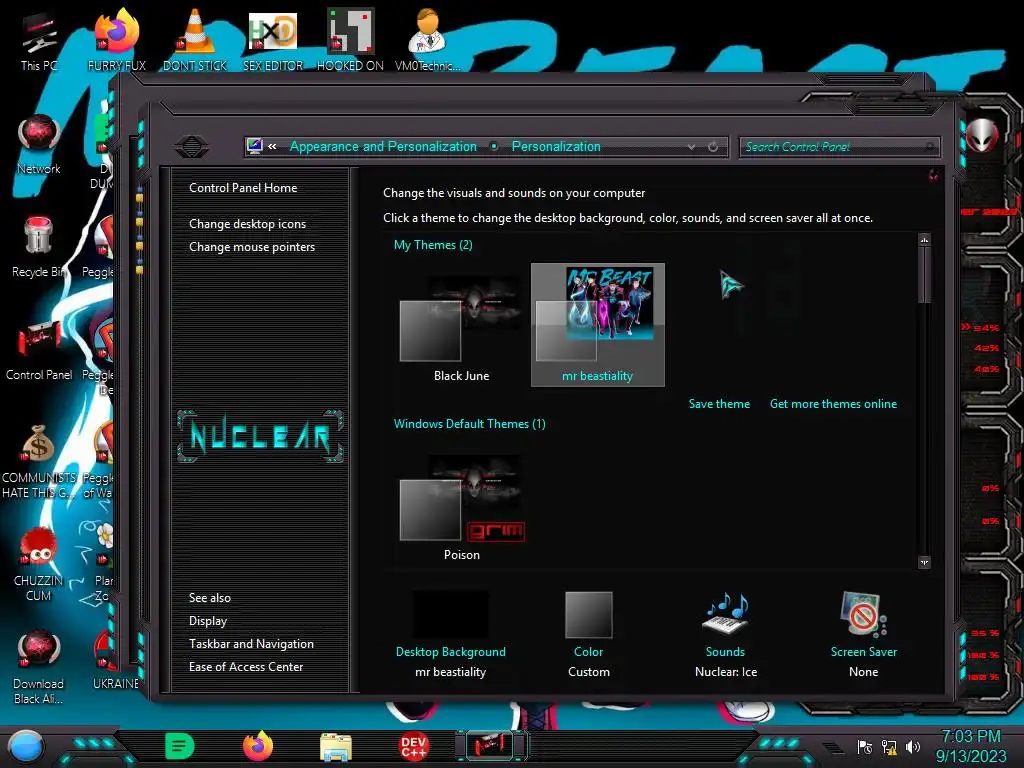The height and width of the screenshot is (768, 1024).
Task: Apply the Poison default theme
Action: (461, 505)
